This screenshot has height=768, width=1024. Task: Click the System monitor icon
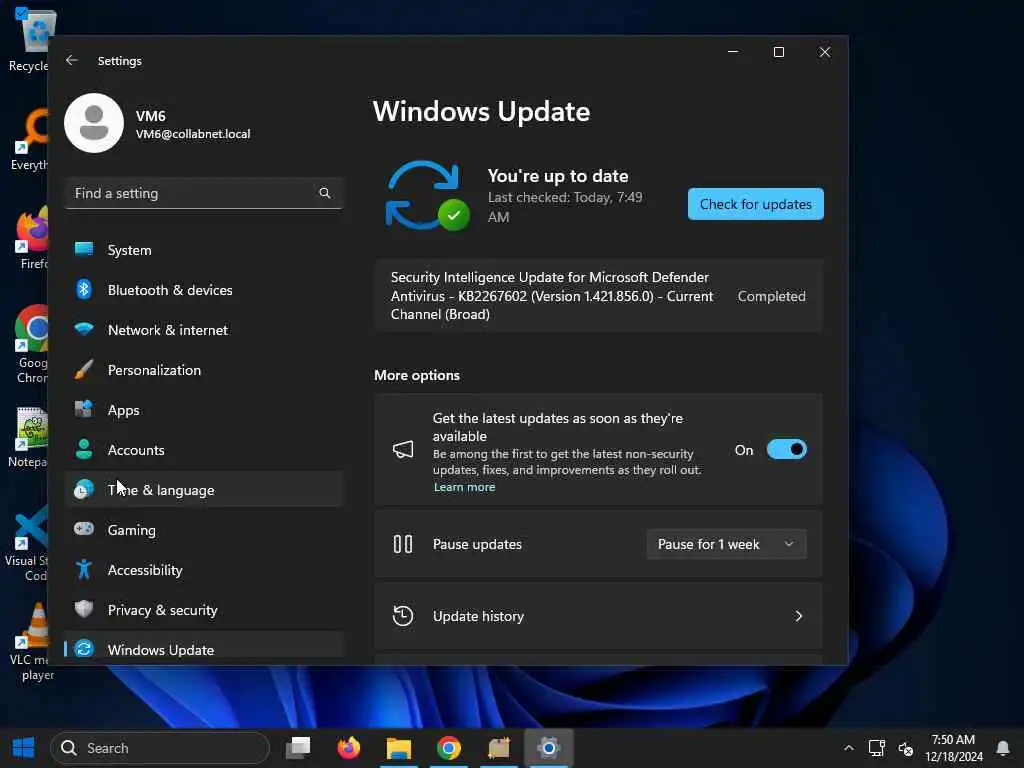[84, 249]
